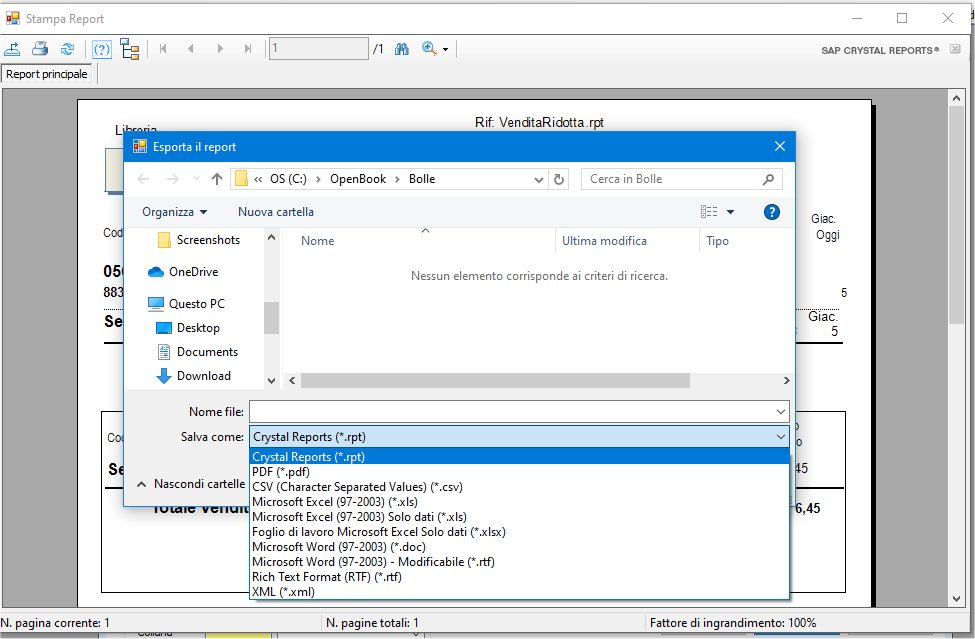Open the Organizza menu
975x639 pixels.
click(x=174, y=212)
